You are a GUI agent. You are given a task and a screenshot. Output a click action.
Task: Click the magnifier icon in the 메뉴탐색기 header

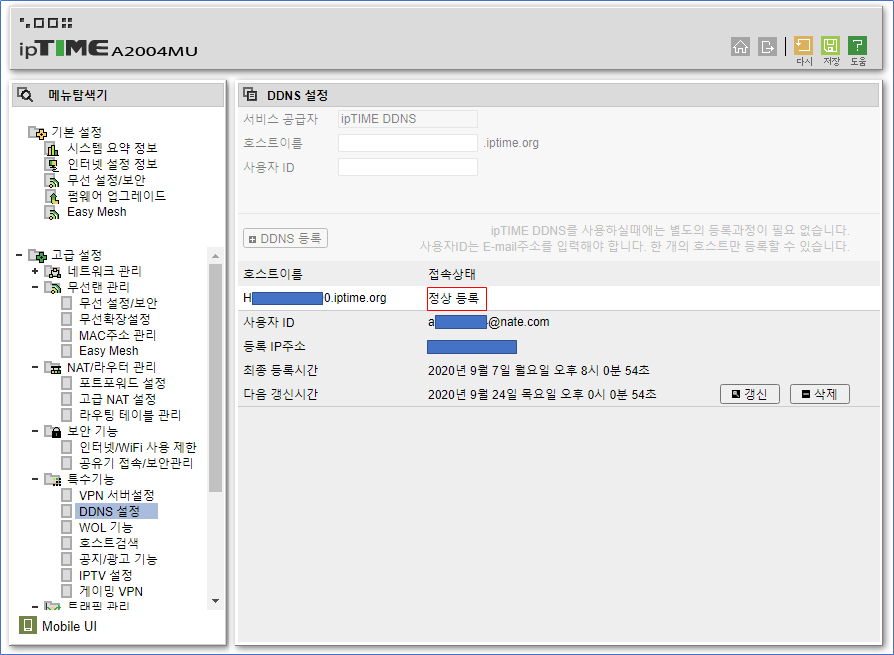click(25, 93)
